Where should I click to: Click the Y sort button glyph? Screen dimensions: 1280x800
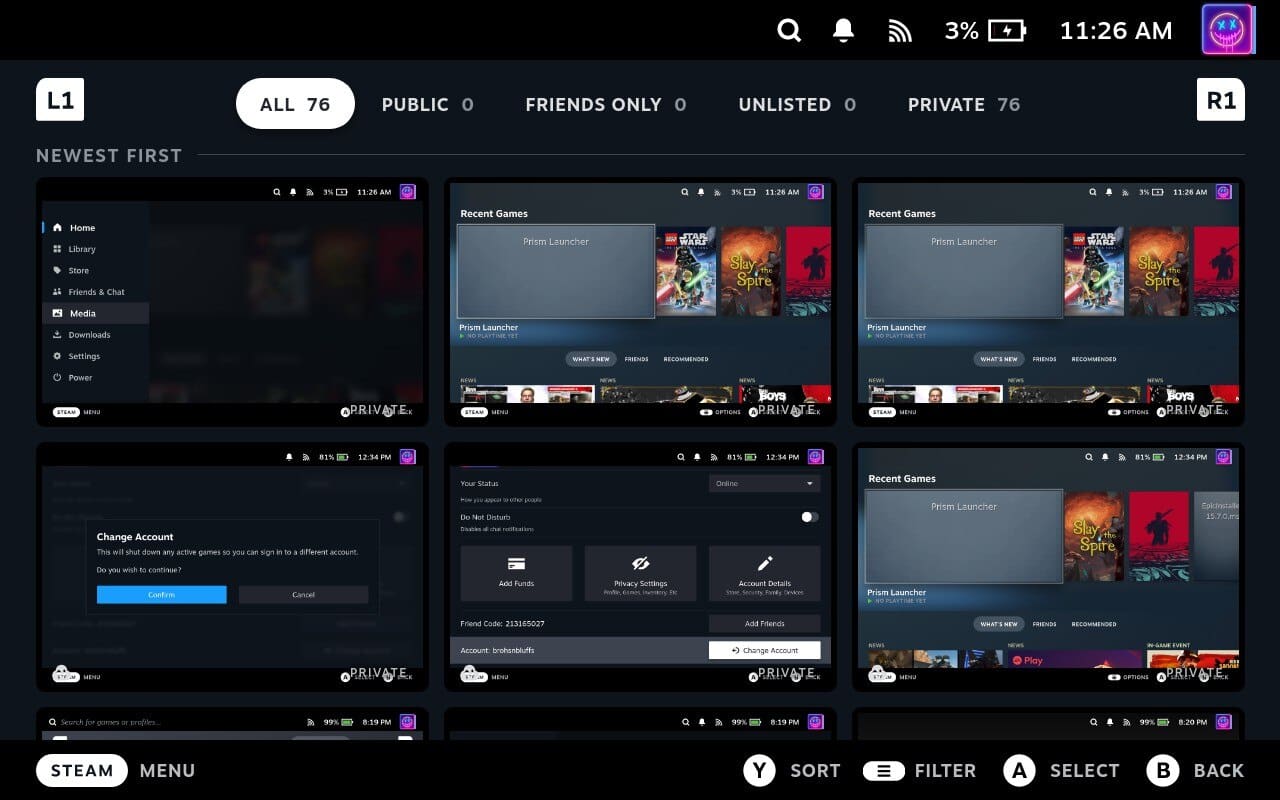[x=760, y=770]
